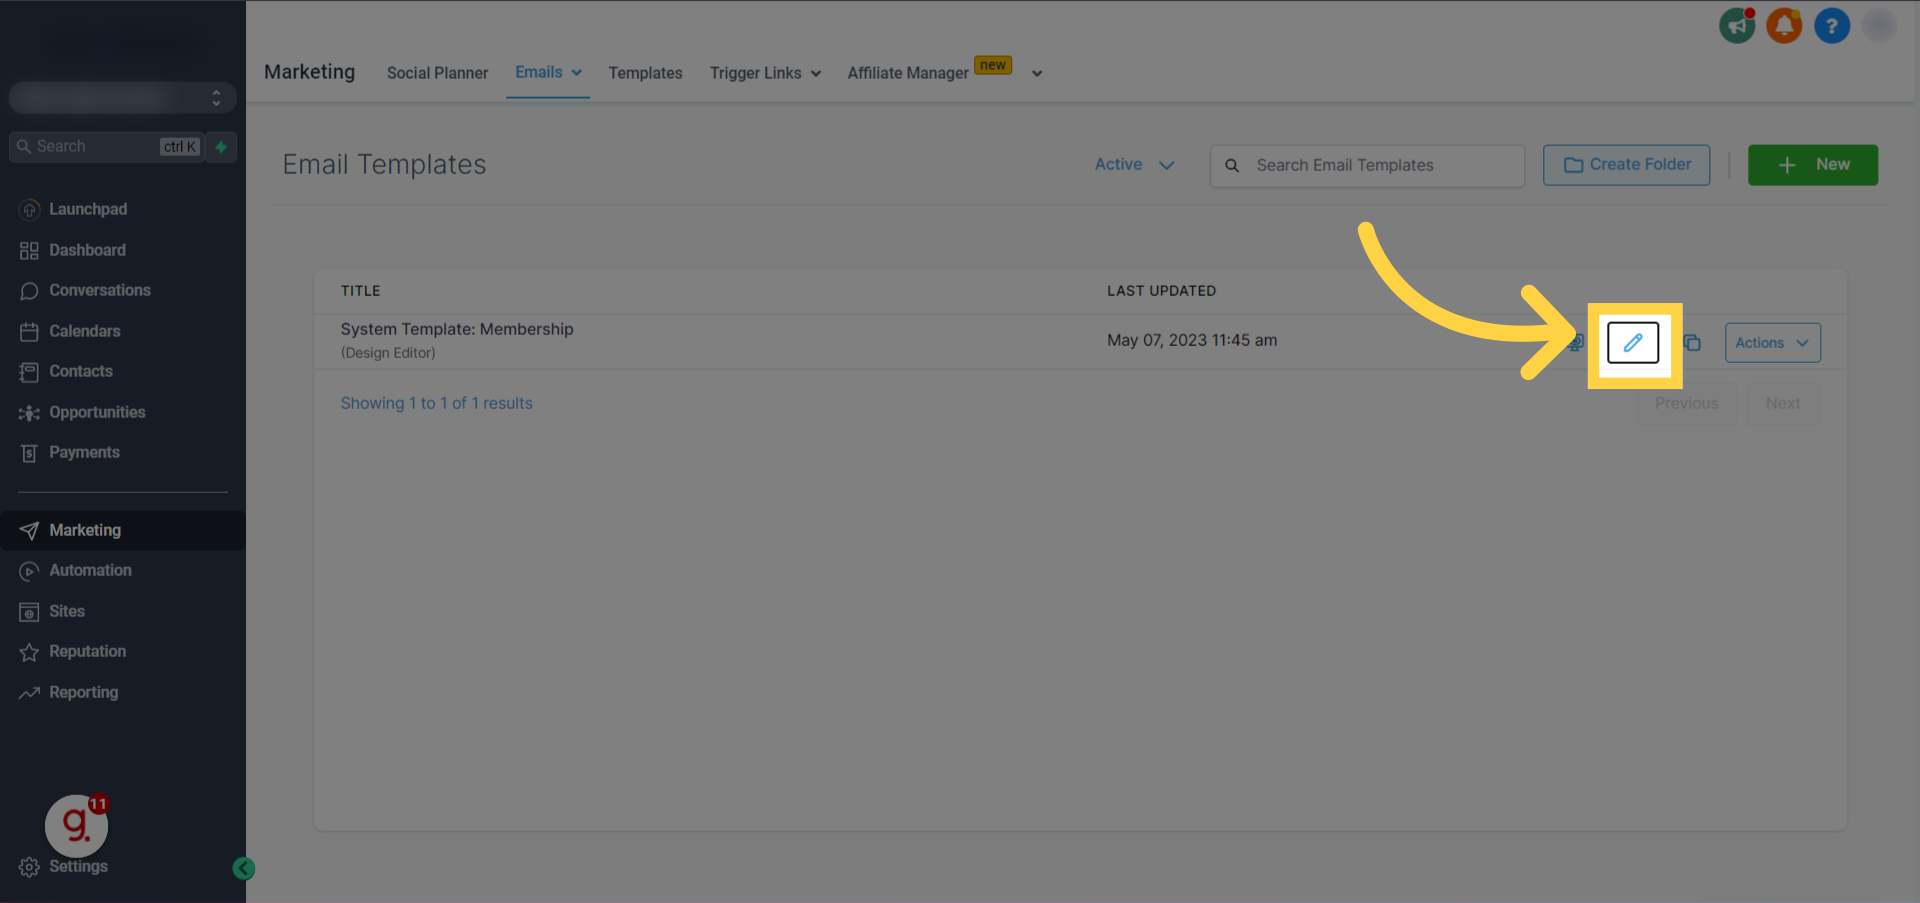Duplicate the Membership template using copy icon
1920x903 pixels.
coord(1692,343)
